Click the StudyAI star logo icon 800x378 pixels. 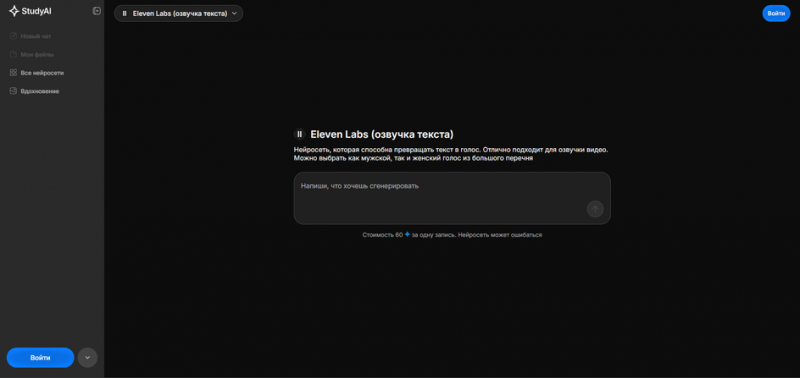(14, 11)
